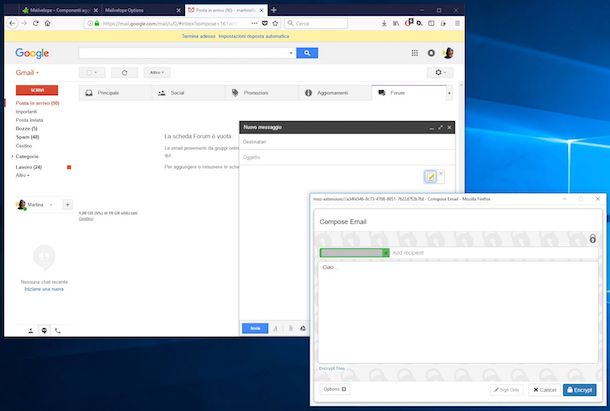Close the Nuovo messaggio compose pane
The image size is (610, 411).
point(449,127)
